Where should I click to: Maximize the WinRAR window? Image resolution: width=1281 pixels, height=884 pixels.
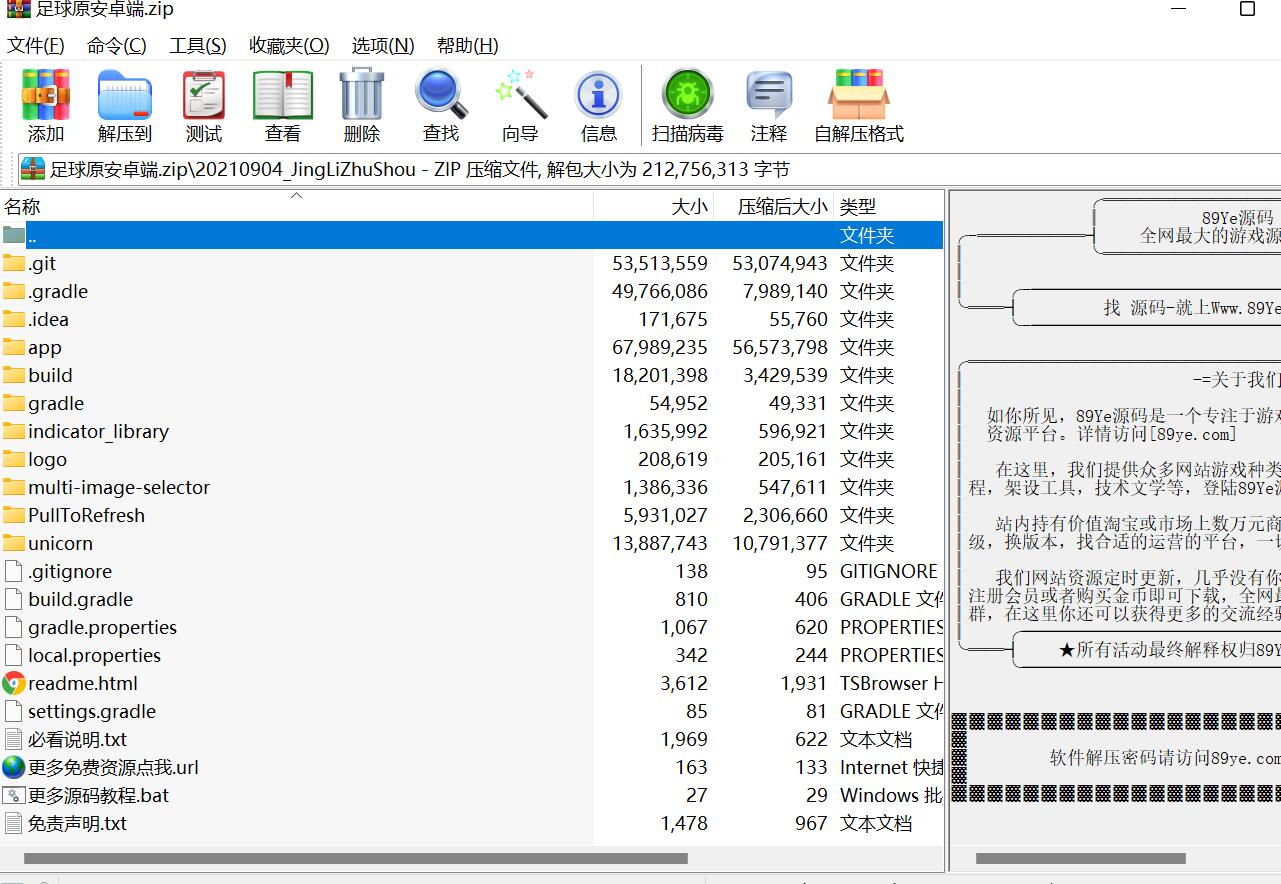1247,9
